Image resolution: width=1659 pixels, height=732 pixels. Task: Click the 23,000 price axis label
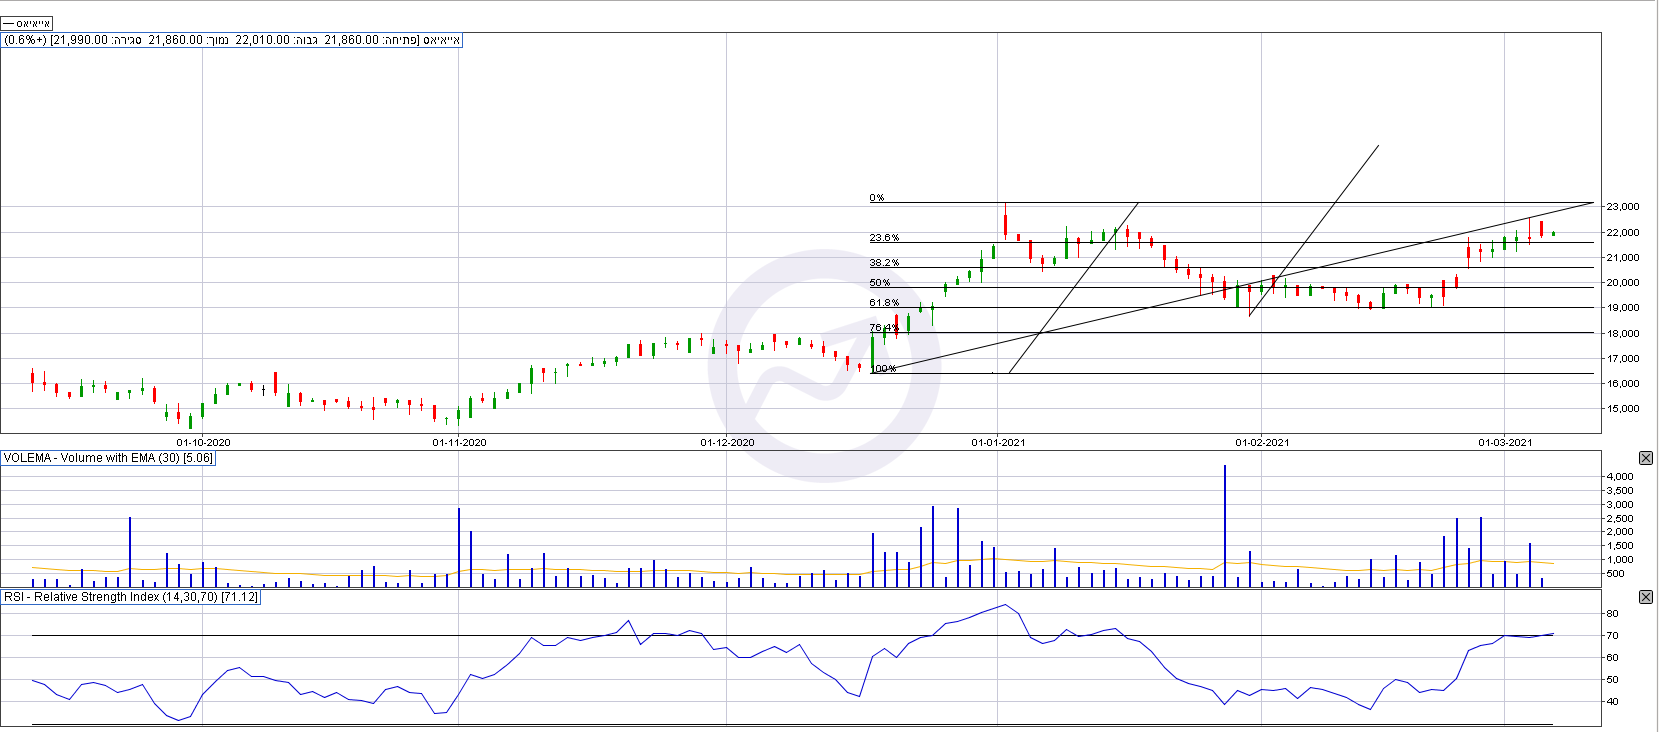click(x=1623, y=207)
